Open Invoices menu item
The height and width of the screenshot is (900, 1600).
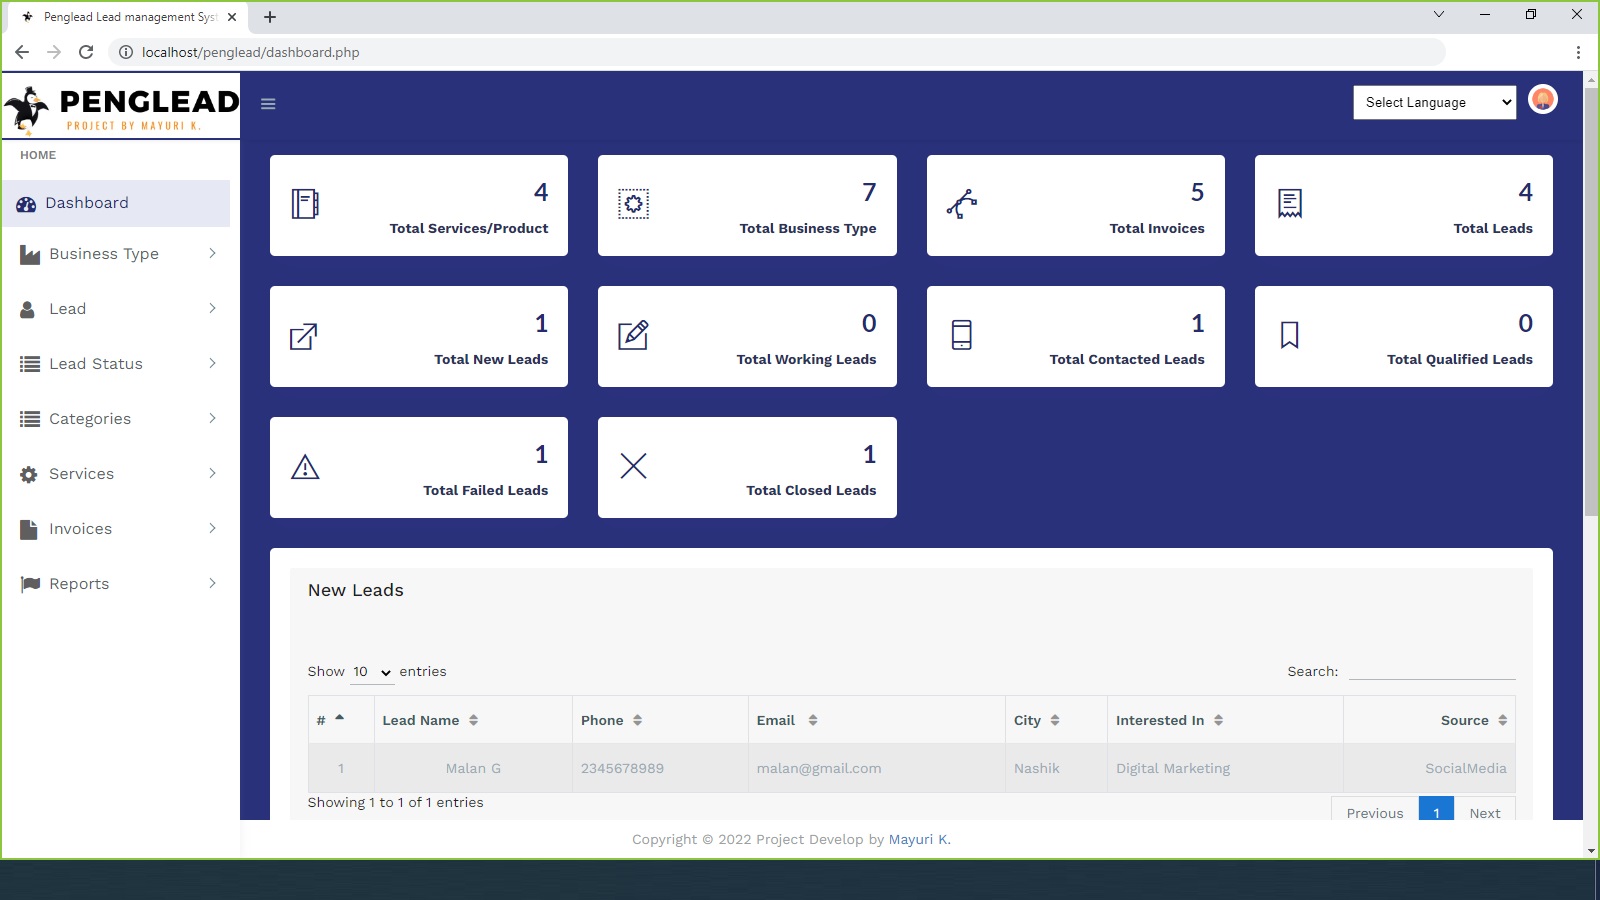point(116,529)
